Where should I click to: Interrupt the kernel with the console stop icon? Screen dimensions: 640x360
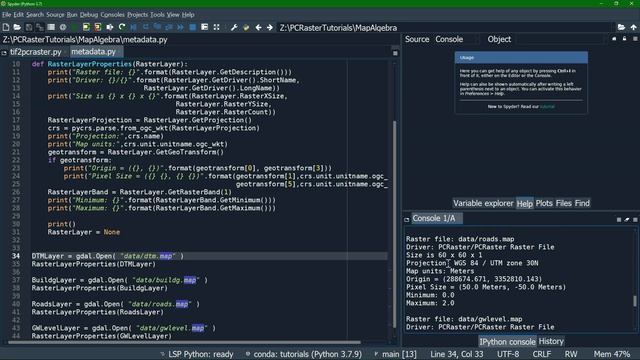(619, 219)
